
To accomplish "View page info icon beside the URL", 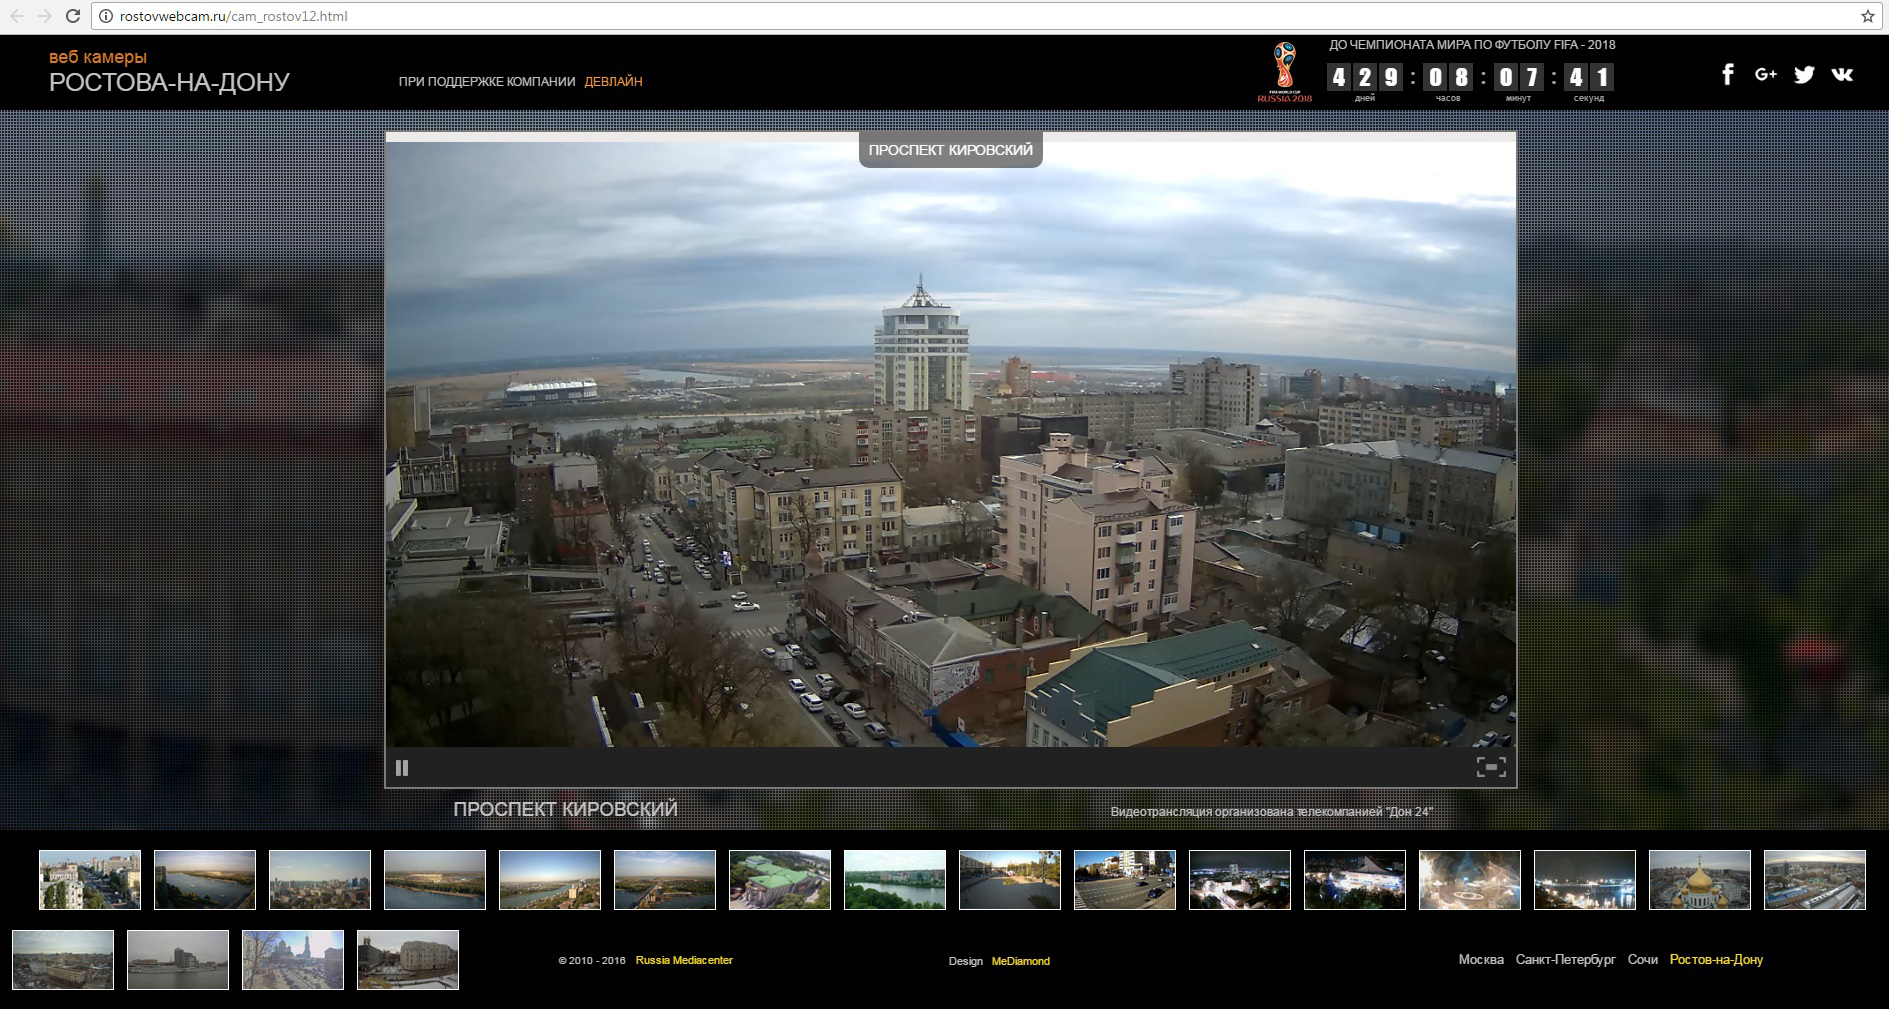I will pyautogui.click(x=105, y=16).
